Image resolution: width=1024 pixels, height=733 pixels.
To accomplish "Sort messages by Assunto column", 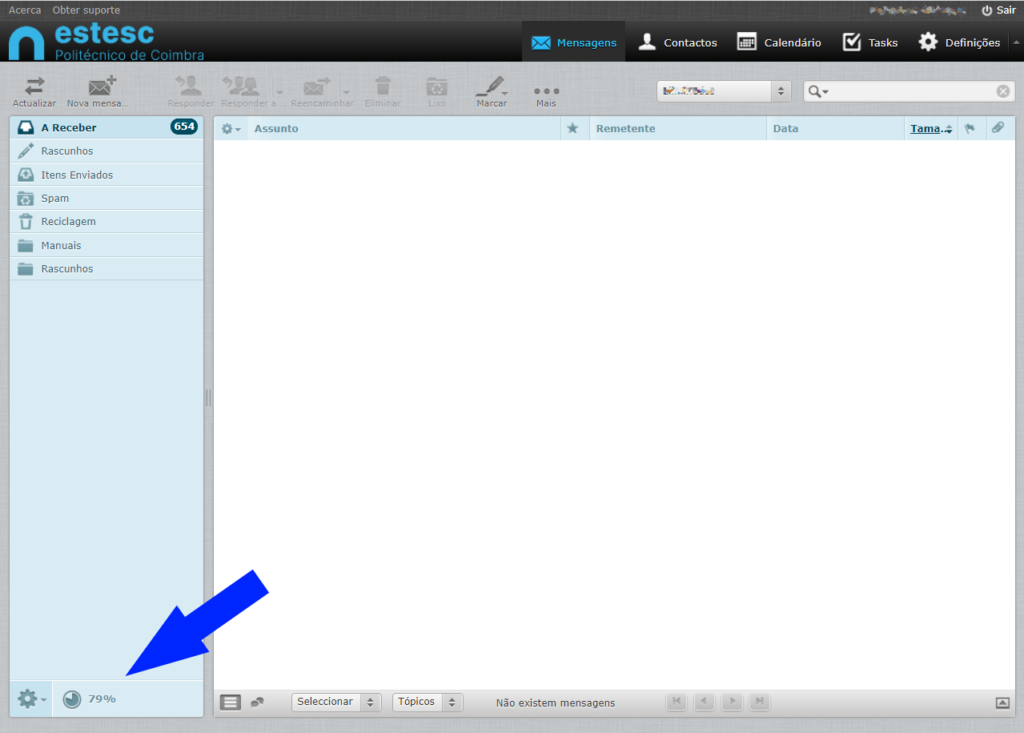I will (x=276, y=129).
